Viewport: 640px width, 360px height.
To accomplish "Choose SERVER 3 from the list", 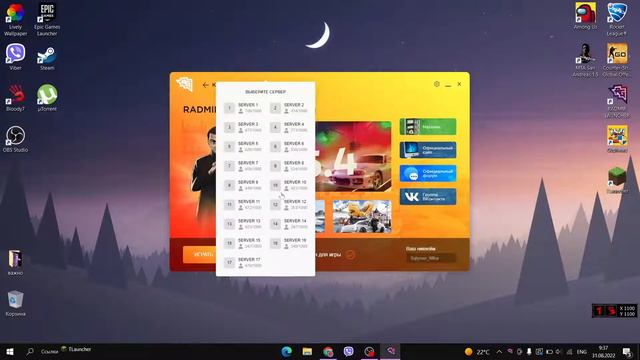I will [243, 127].
